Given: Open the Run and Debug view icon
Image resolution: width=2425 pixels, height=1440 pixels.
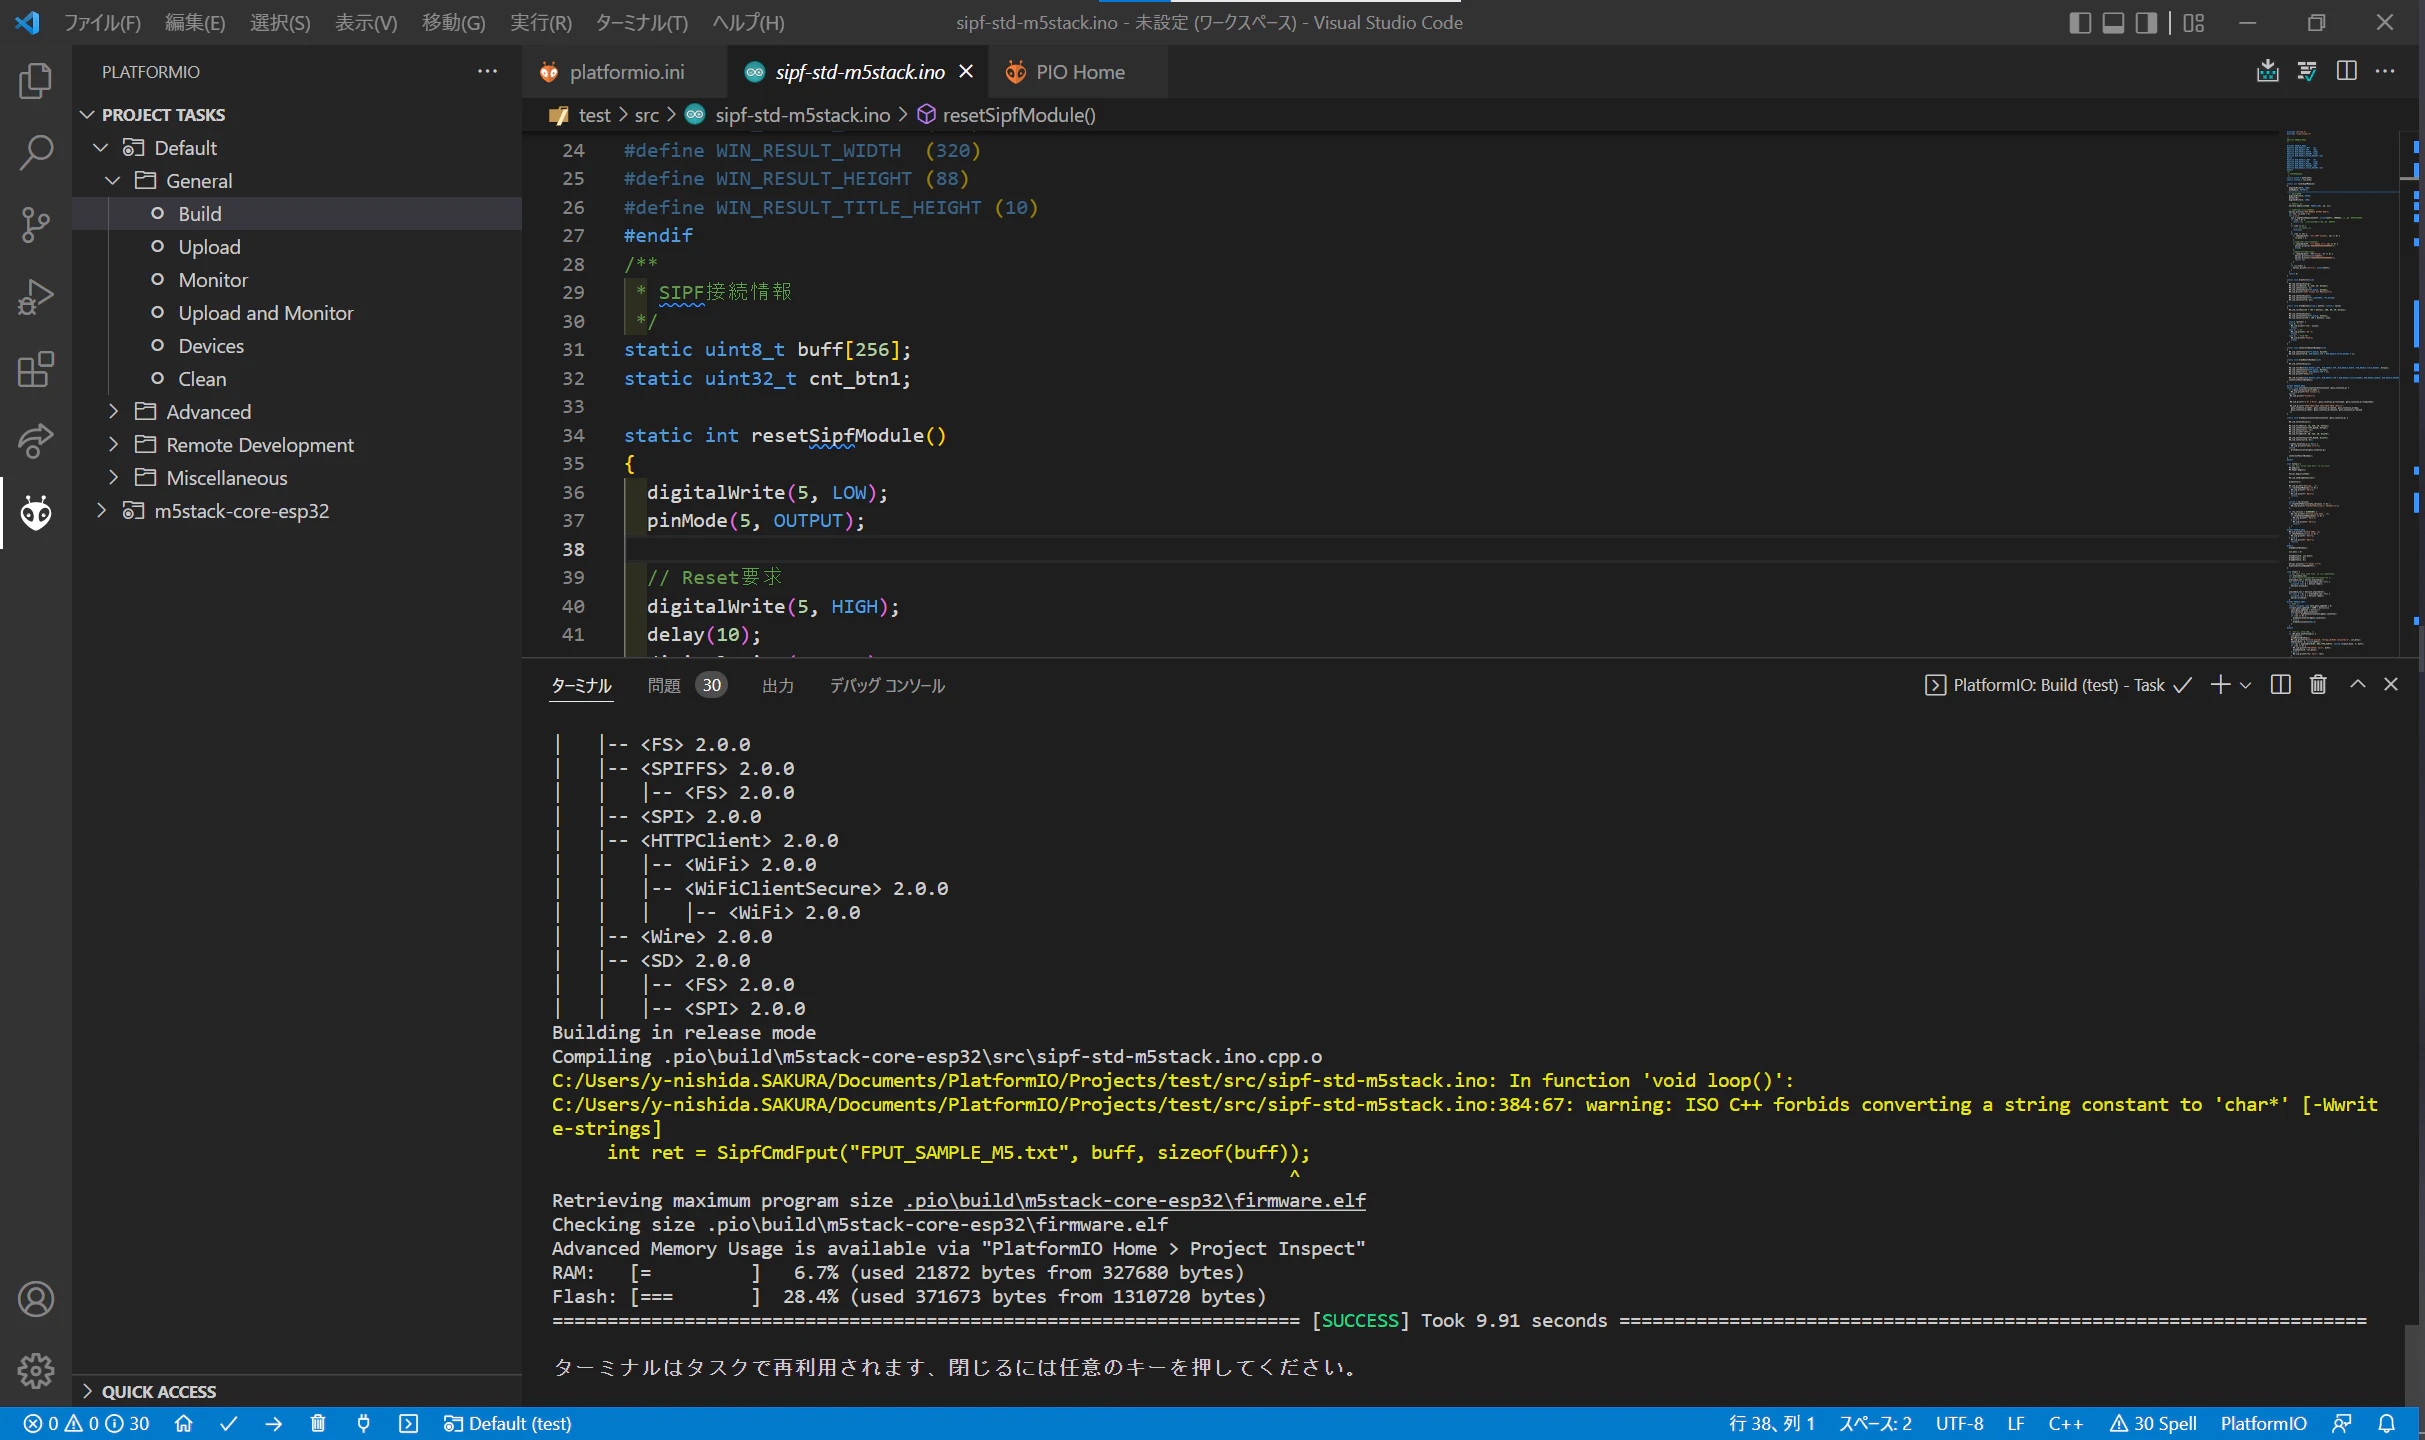Looking at the screenshot, I should tap(36, 297).
